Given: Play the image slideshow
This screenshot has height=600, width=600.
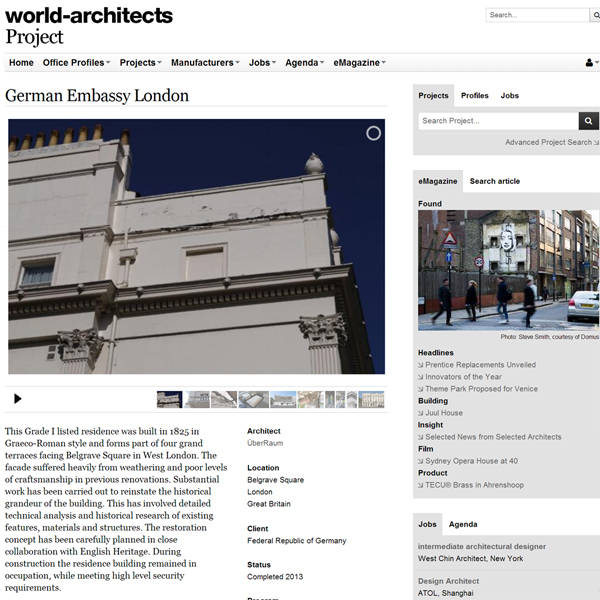Looking at the screenshot, I should click(x=18, y=399).
